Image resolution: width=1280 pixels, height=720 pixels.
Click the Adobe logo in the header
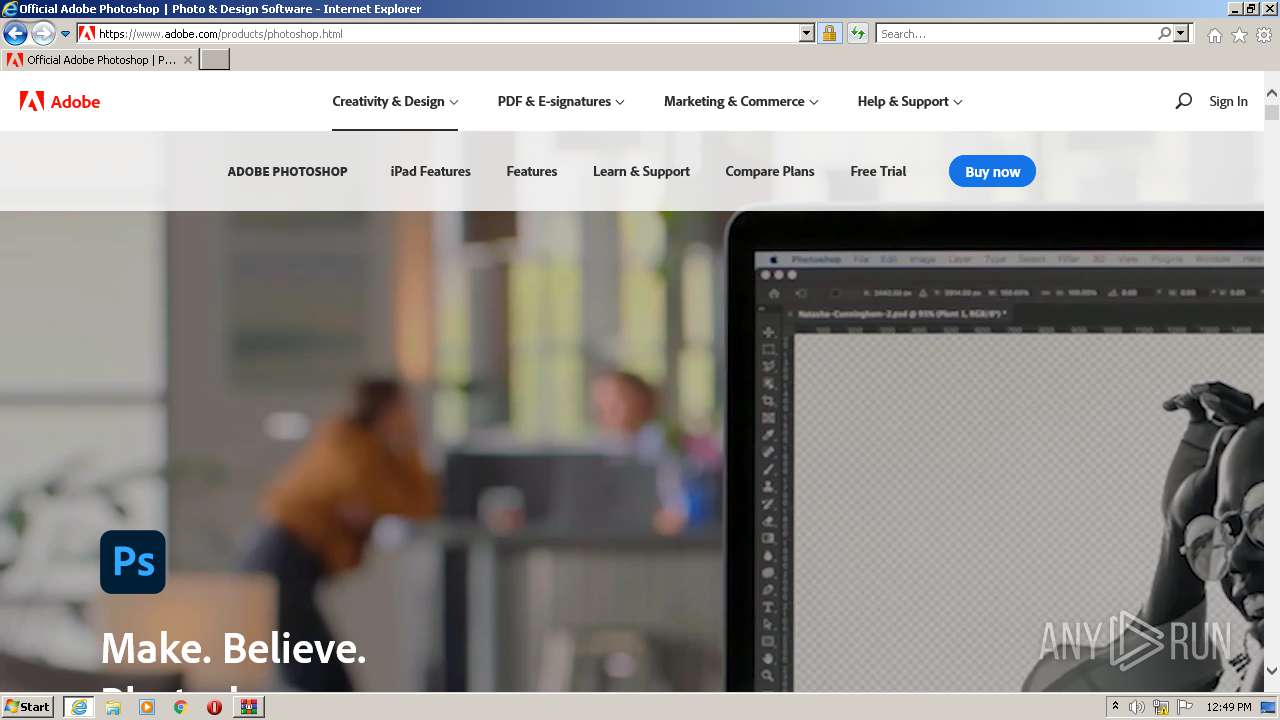60,101
